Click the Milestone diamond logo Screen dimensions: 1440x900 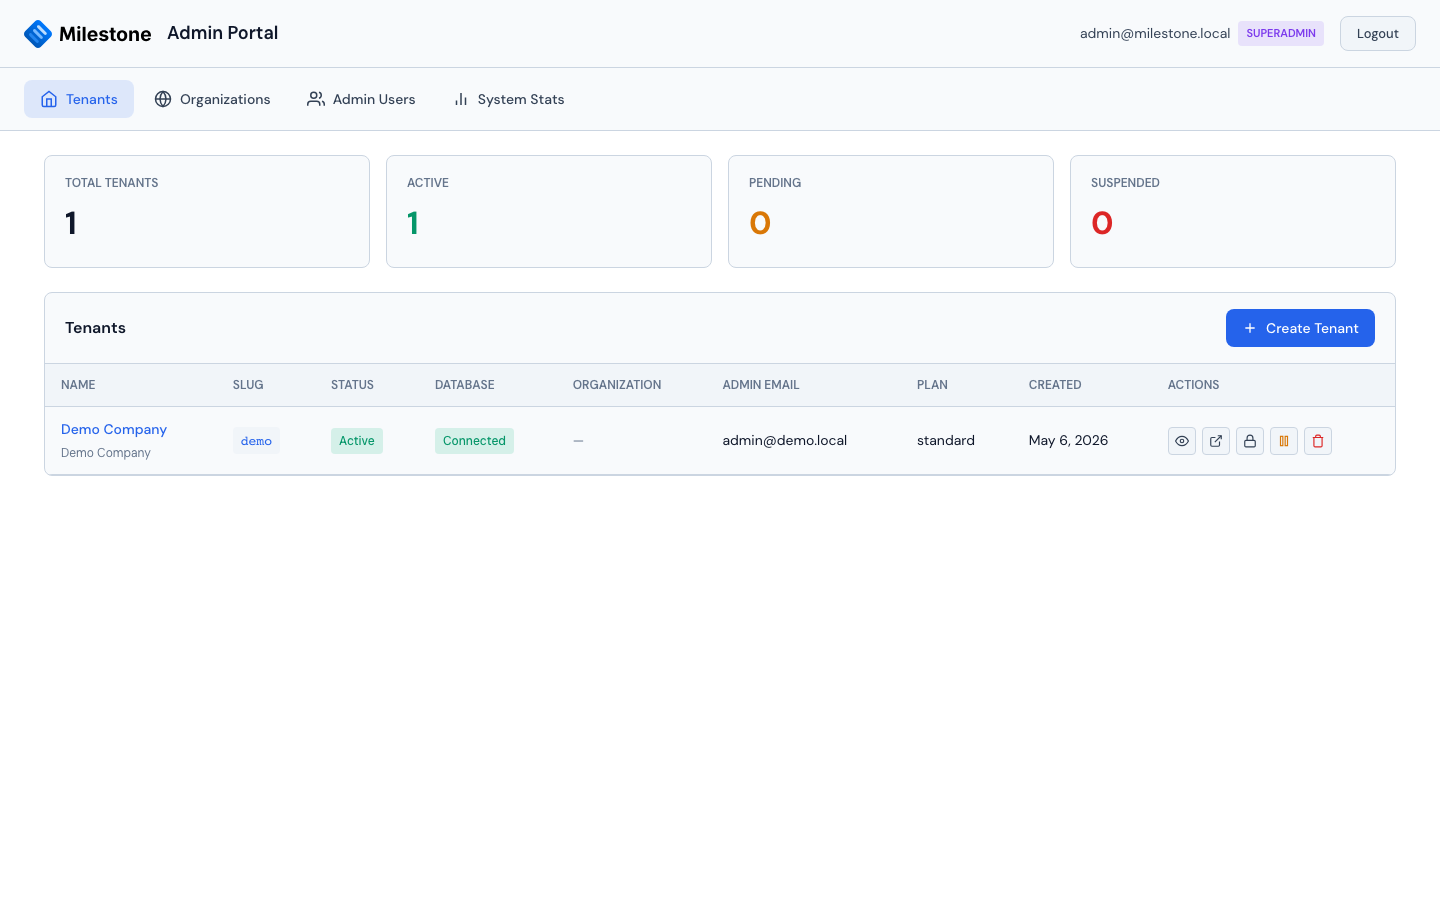click(38, 34)
